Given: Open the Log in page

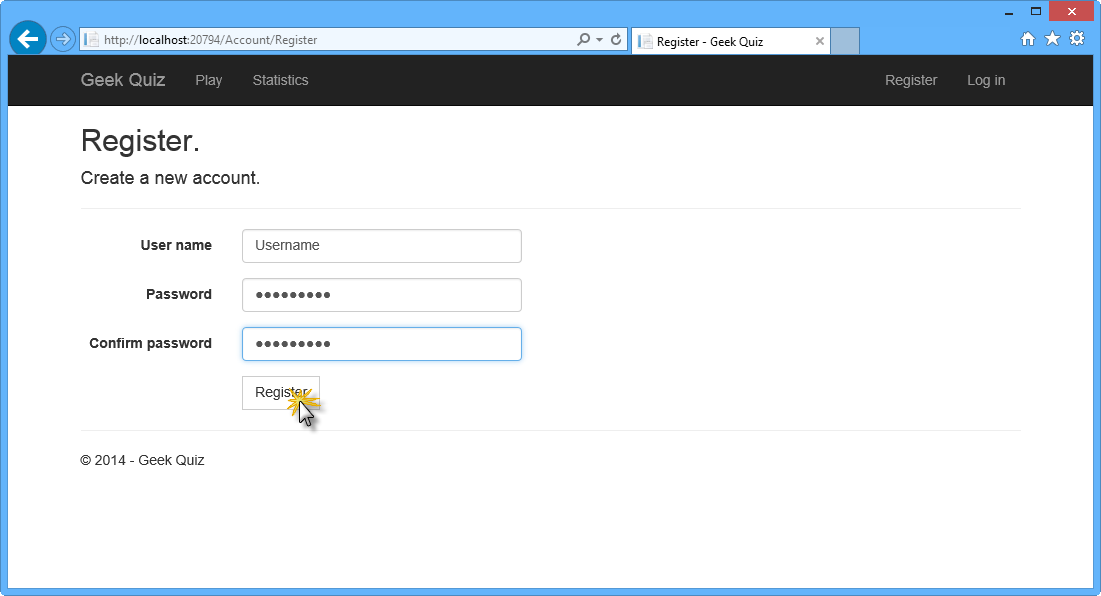Looking at the screenshot, I should click(x=986, y=80).
